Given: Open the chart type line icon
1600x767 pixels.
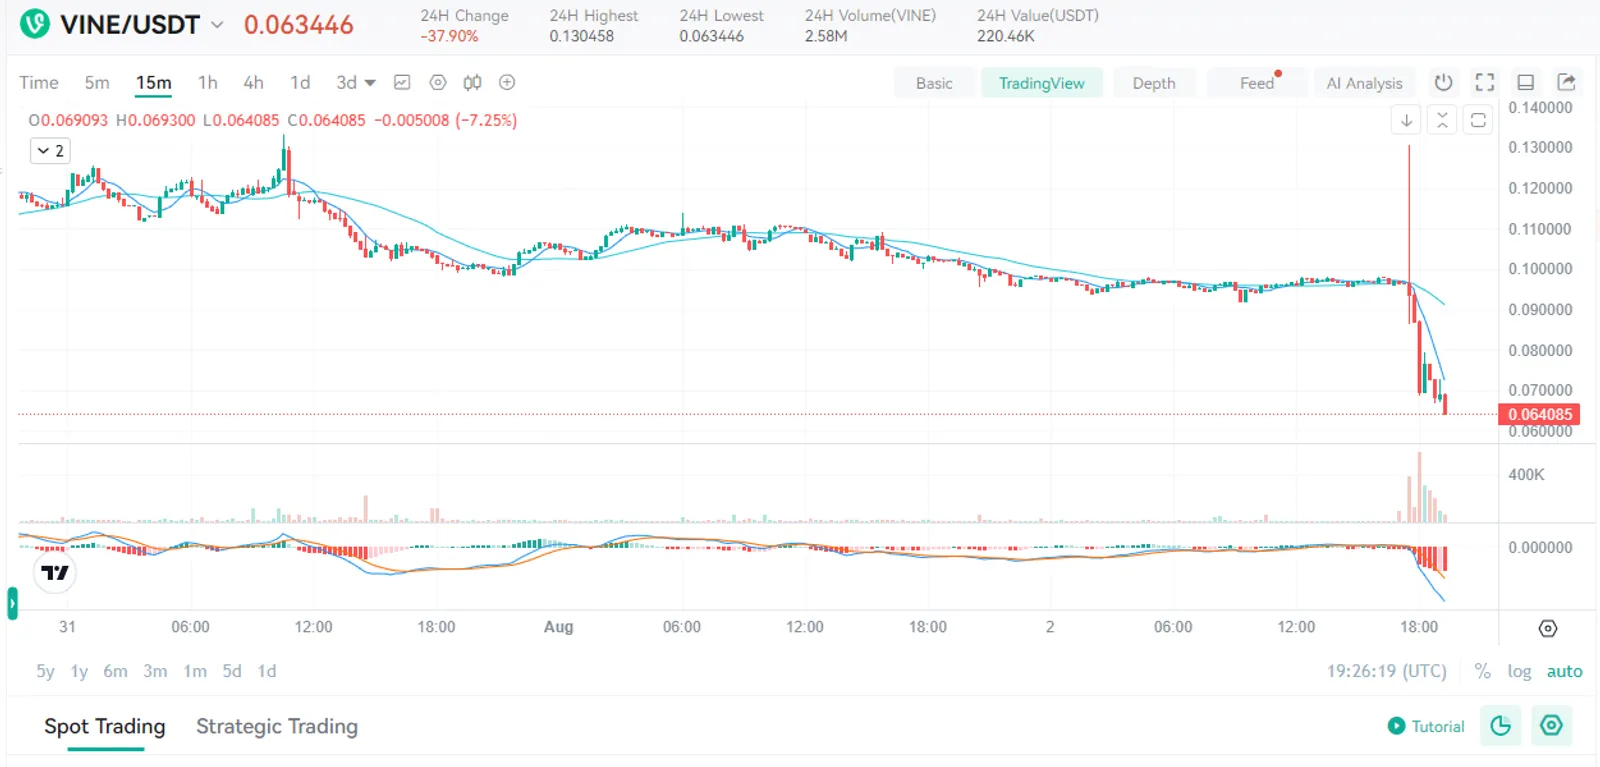Looking at the screenshot, I should [402, 83].
